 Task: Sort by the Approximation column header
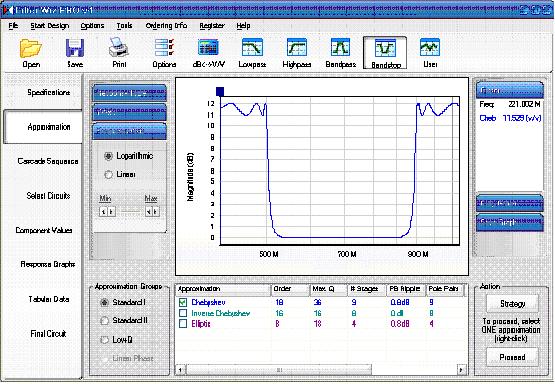(223, 289)
